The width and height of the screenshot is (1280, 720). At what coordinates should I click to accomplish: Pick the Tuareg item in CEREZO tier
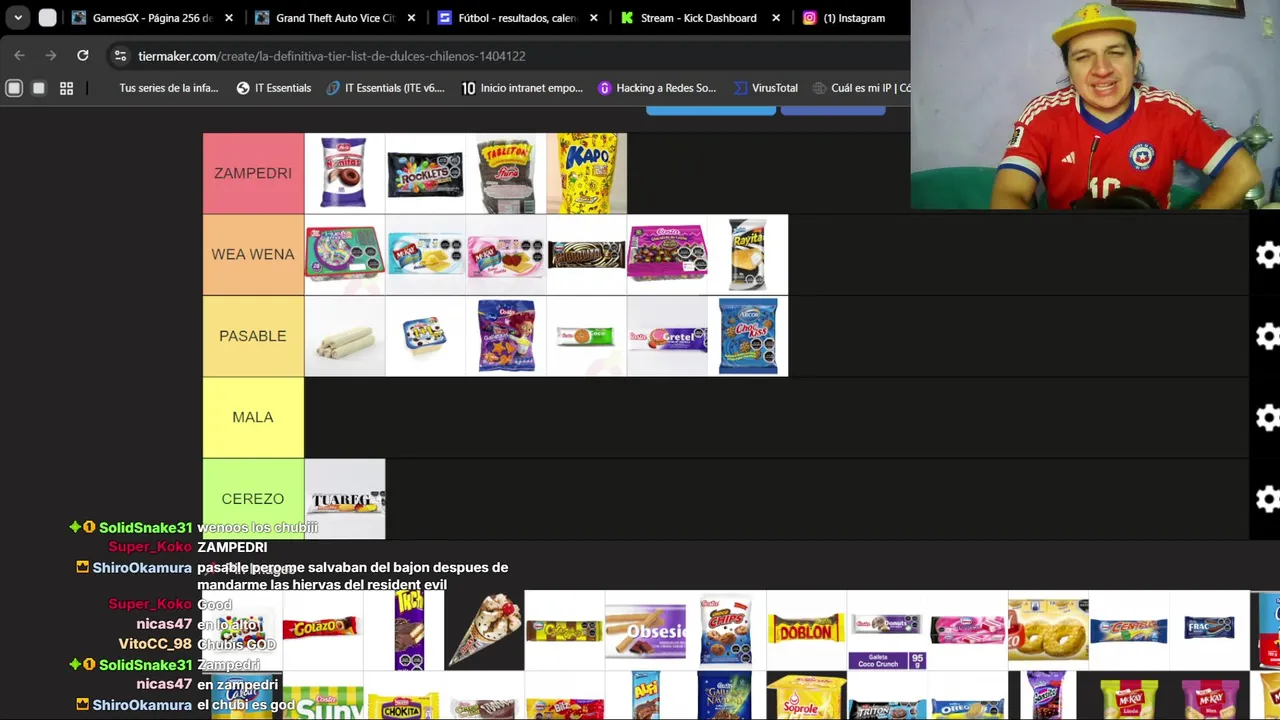(x=345, y=499)
